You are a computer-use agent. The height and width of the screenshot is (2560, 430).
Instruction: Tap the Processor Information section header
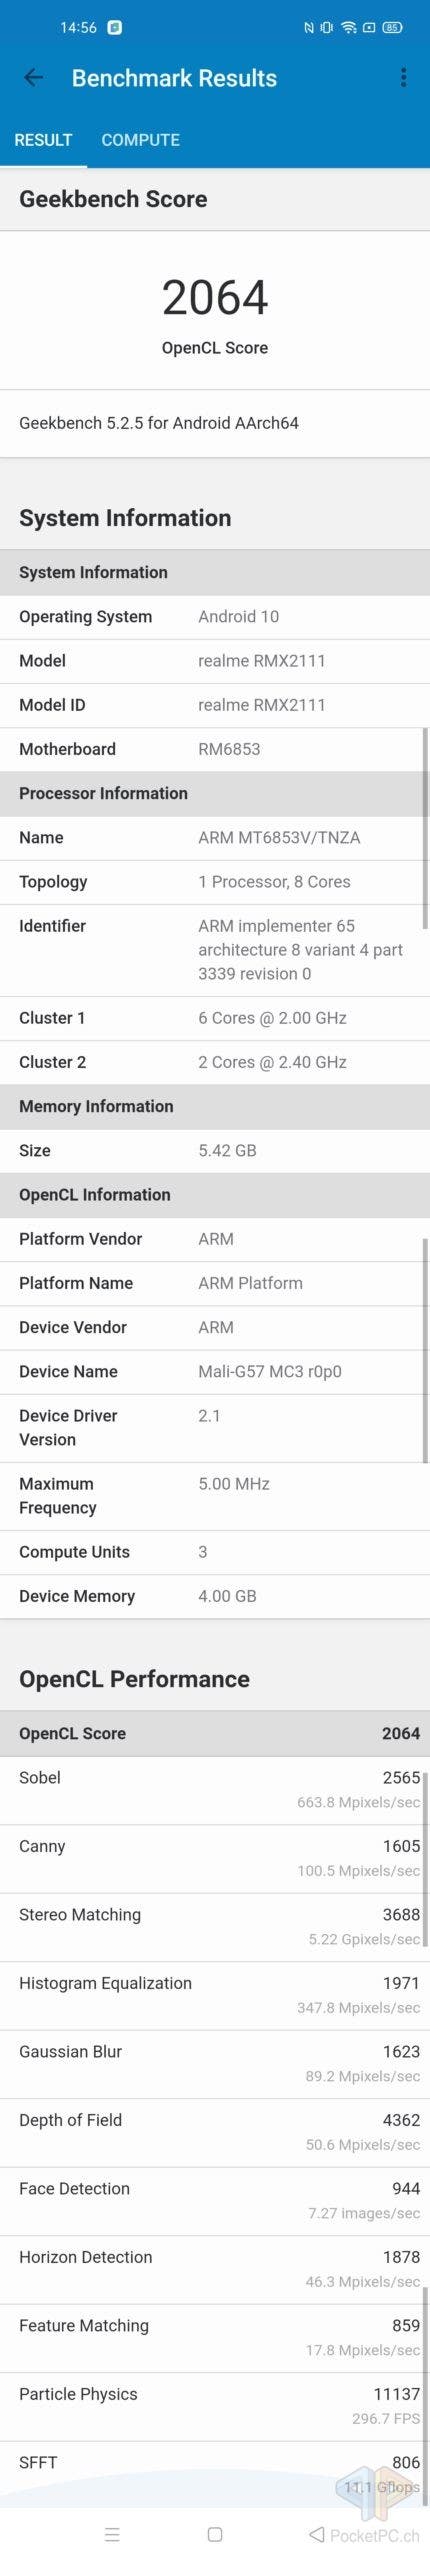click(215, 793)
